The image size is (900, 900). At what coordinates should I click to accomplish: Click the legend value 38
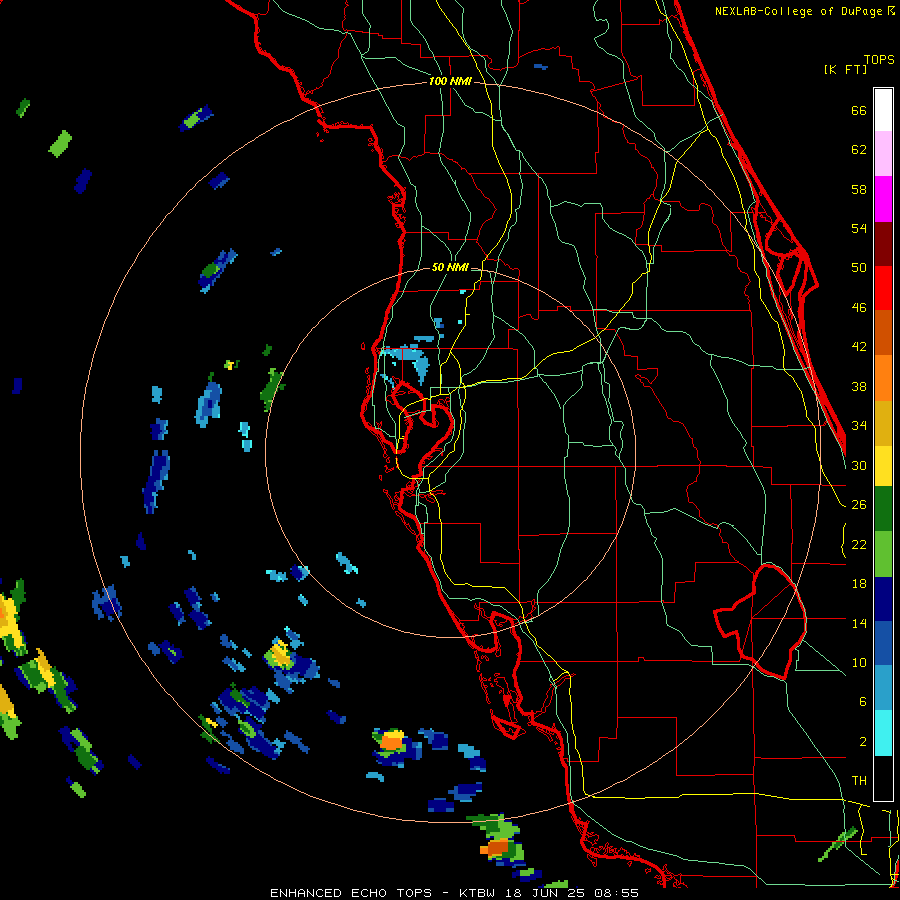[859, 386]
